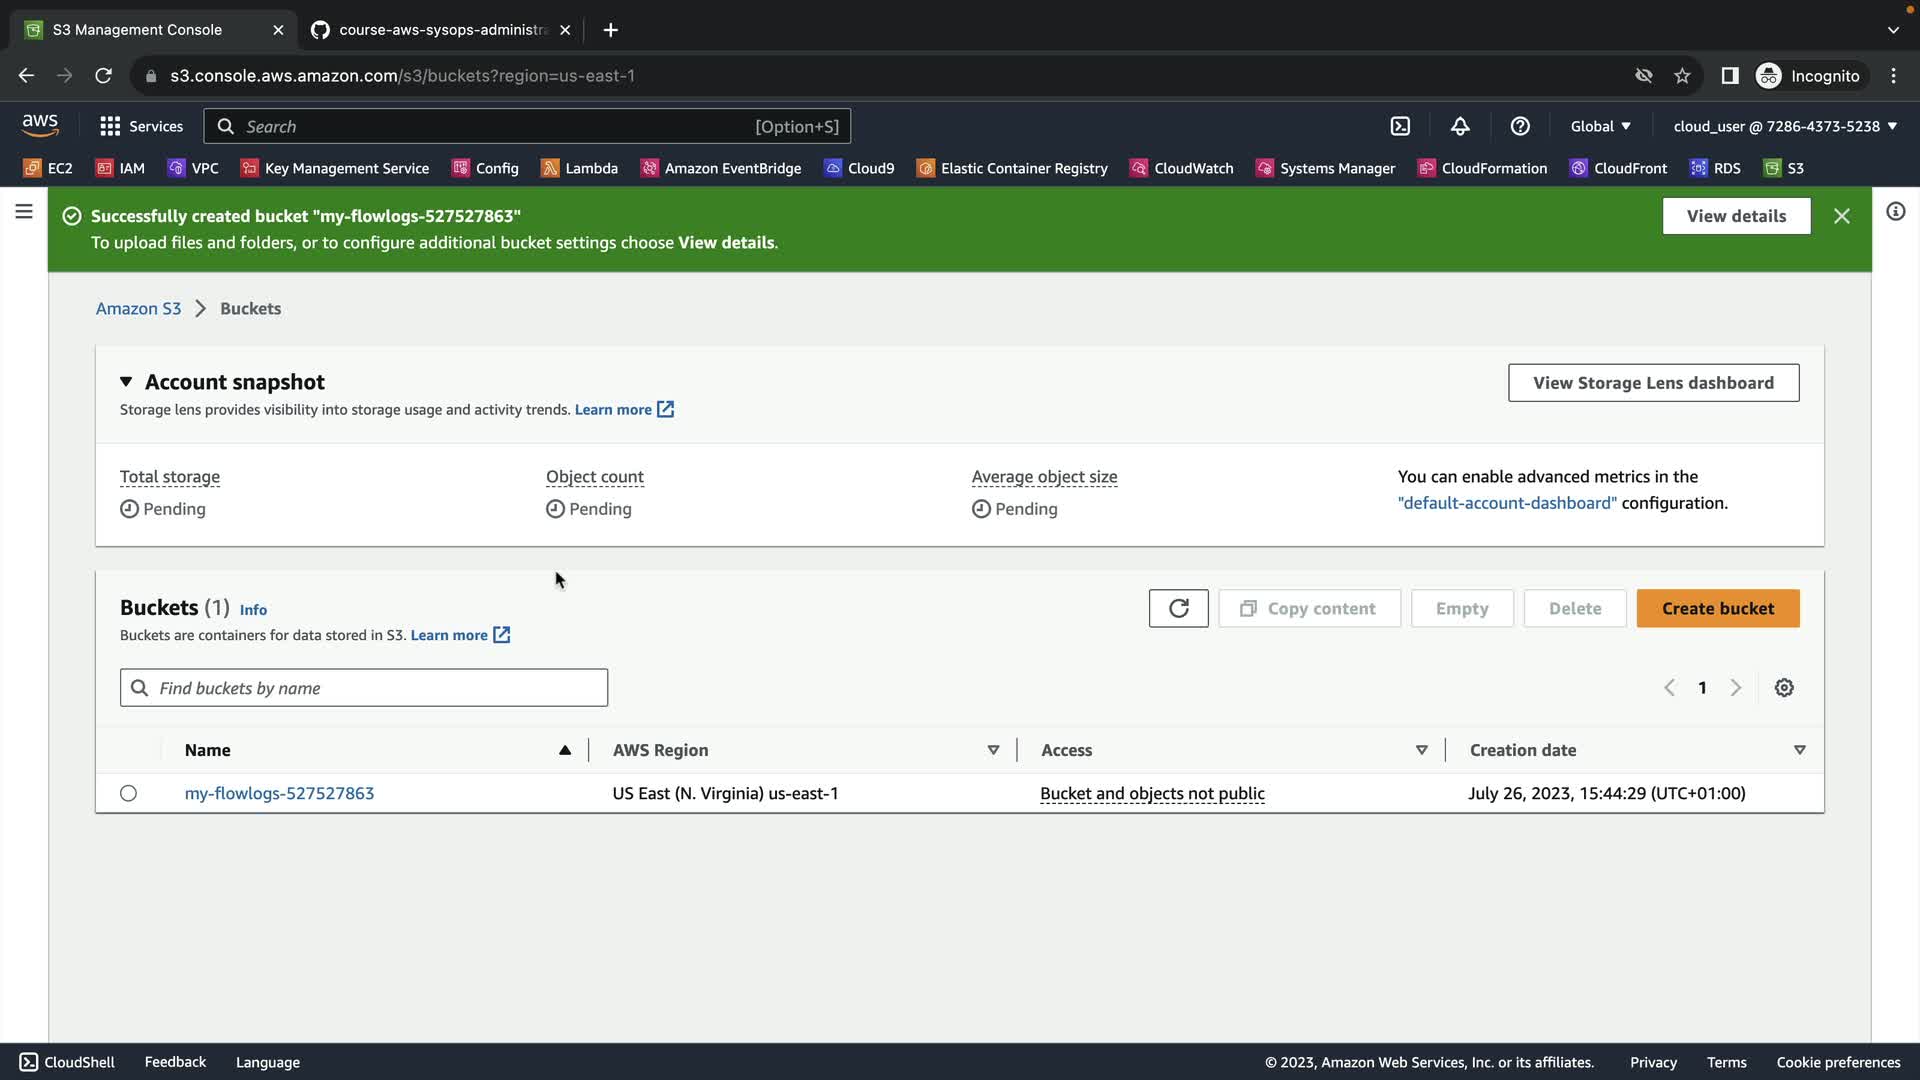Viewport: 1920px width, 1080px height.
Task: Open the Lambda bookmark shortcut
Action: pyautogui.click(x=580, y=168)
